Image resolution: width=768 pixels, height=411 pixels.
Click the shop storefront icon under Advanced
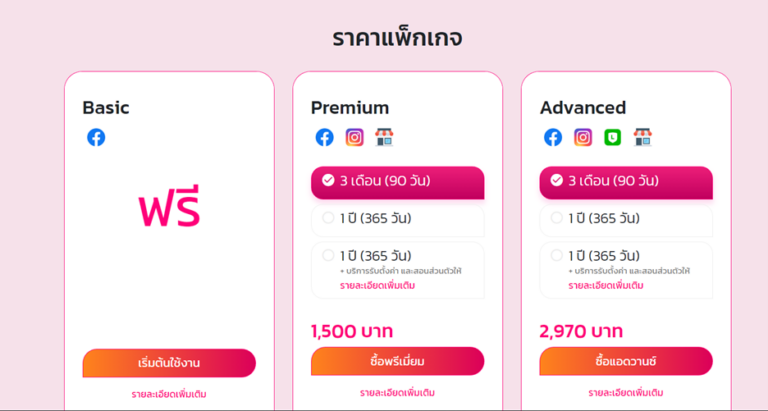click(642, 138)
